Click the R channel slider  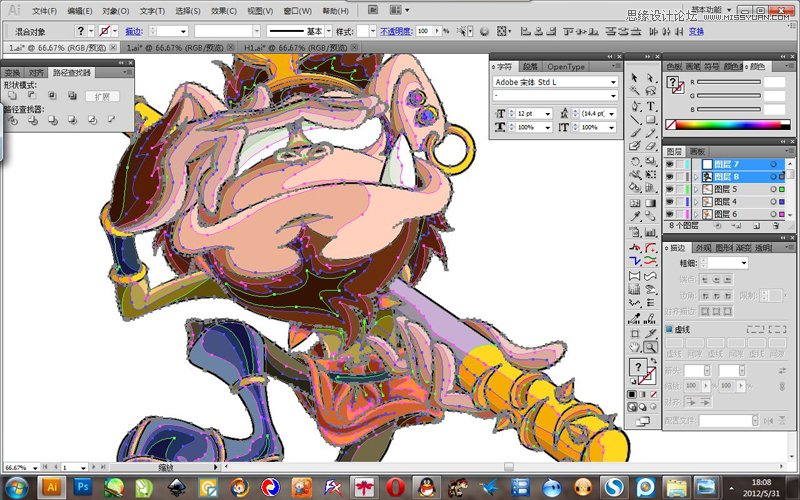729,82
